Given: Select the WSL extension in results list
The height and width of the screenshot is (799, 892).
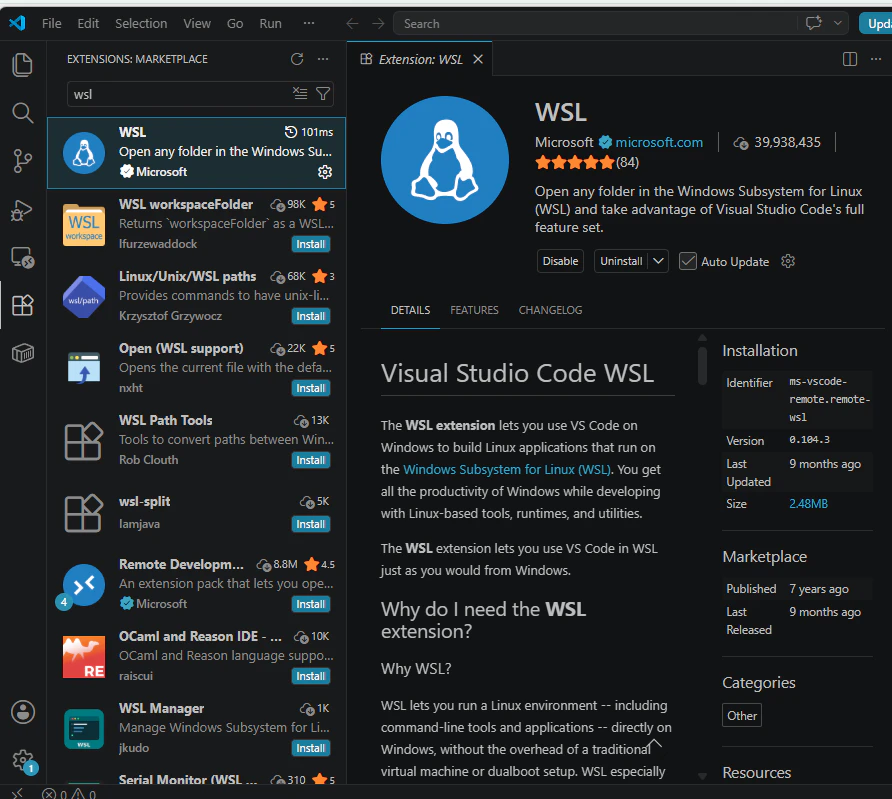Looking at the screenshot, I should pos(196,152).
